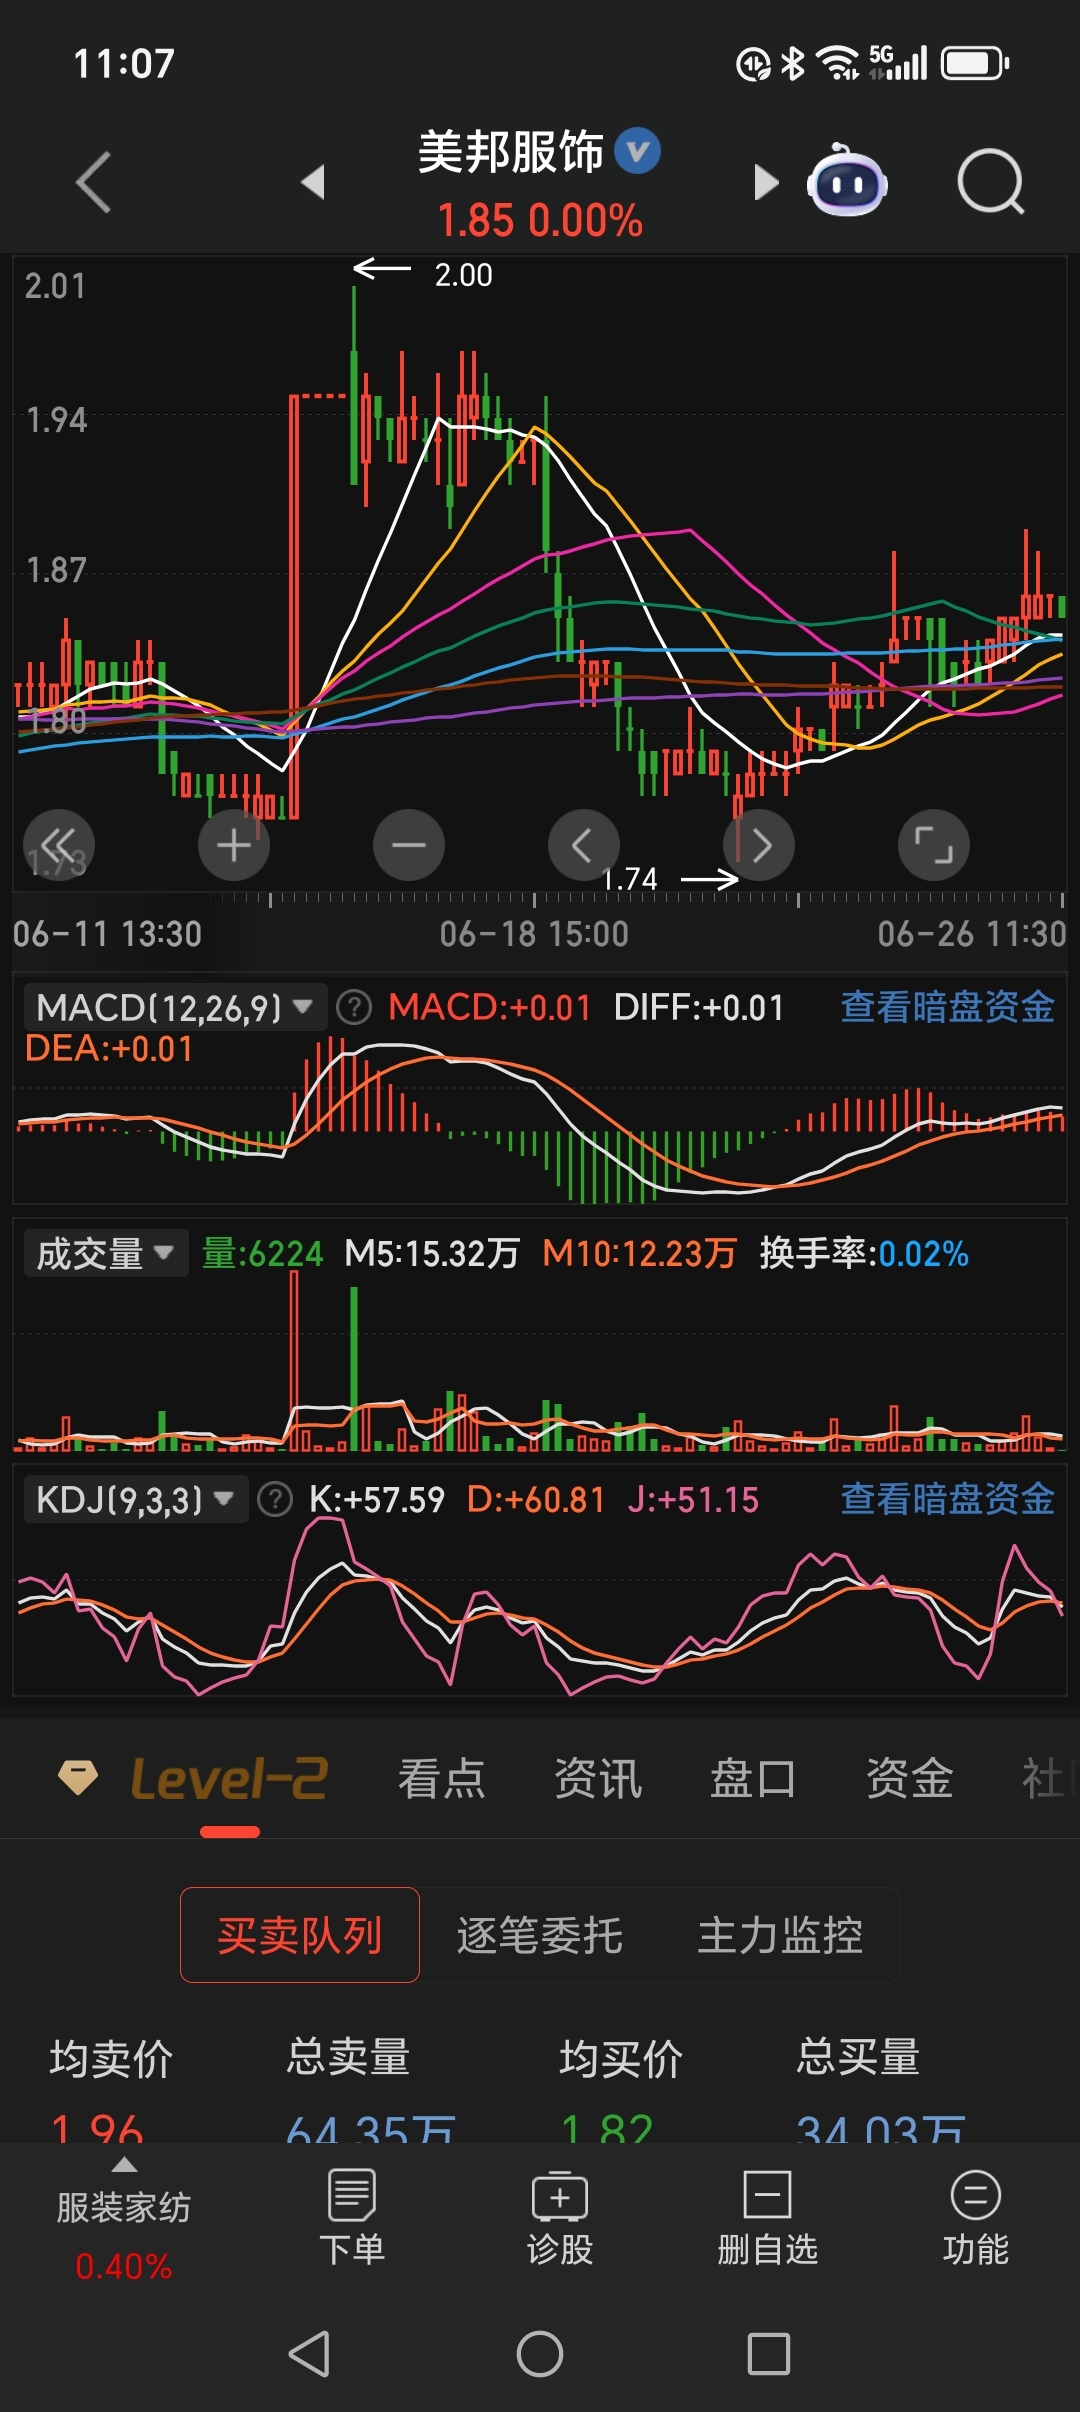Tap the 美邦服饰 stock title
1080x2412 pixels.
click(510, 152)
